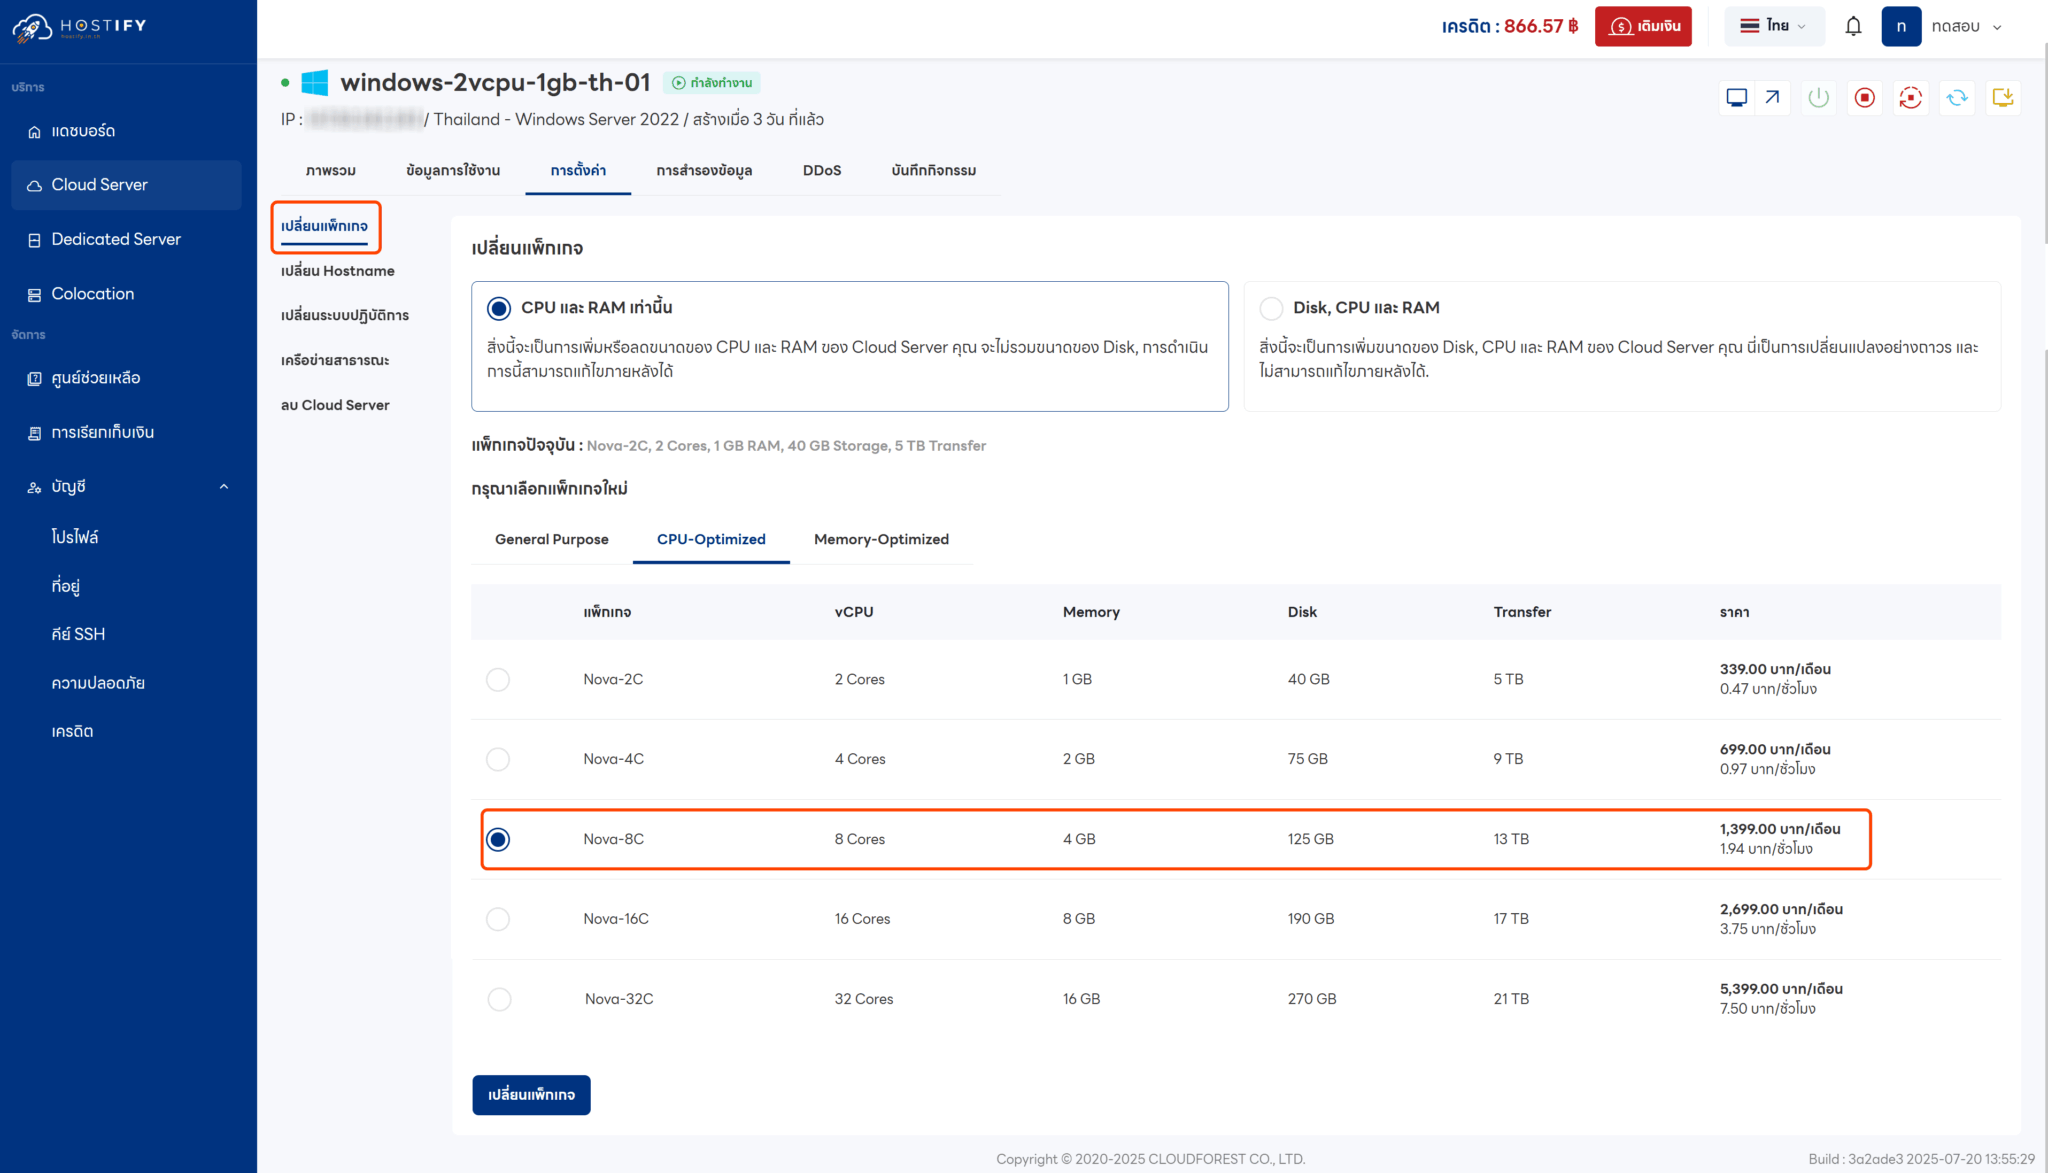The image size is (2048, 1173).
Task: Restart the server via red reboot icon
Action: pos(1911,97)
